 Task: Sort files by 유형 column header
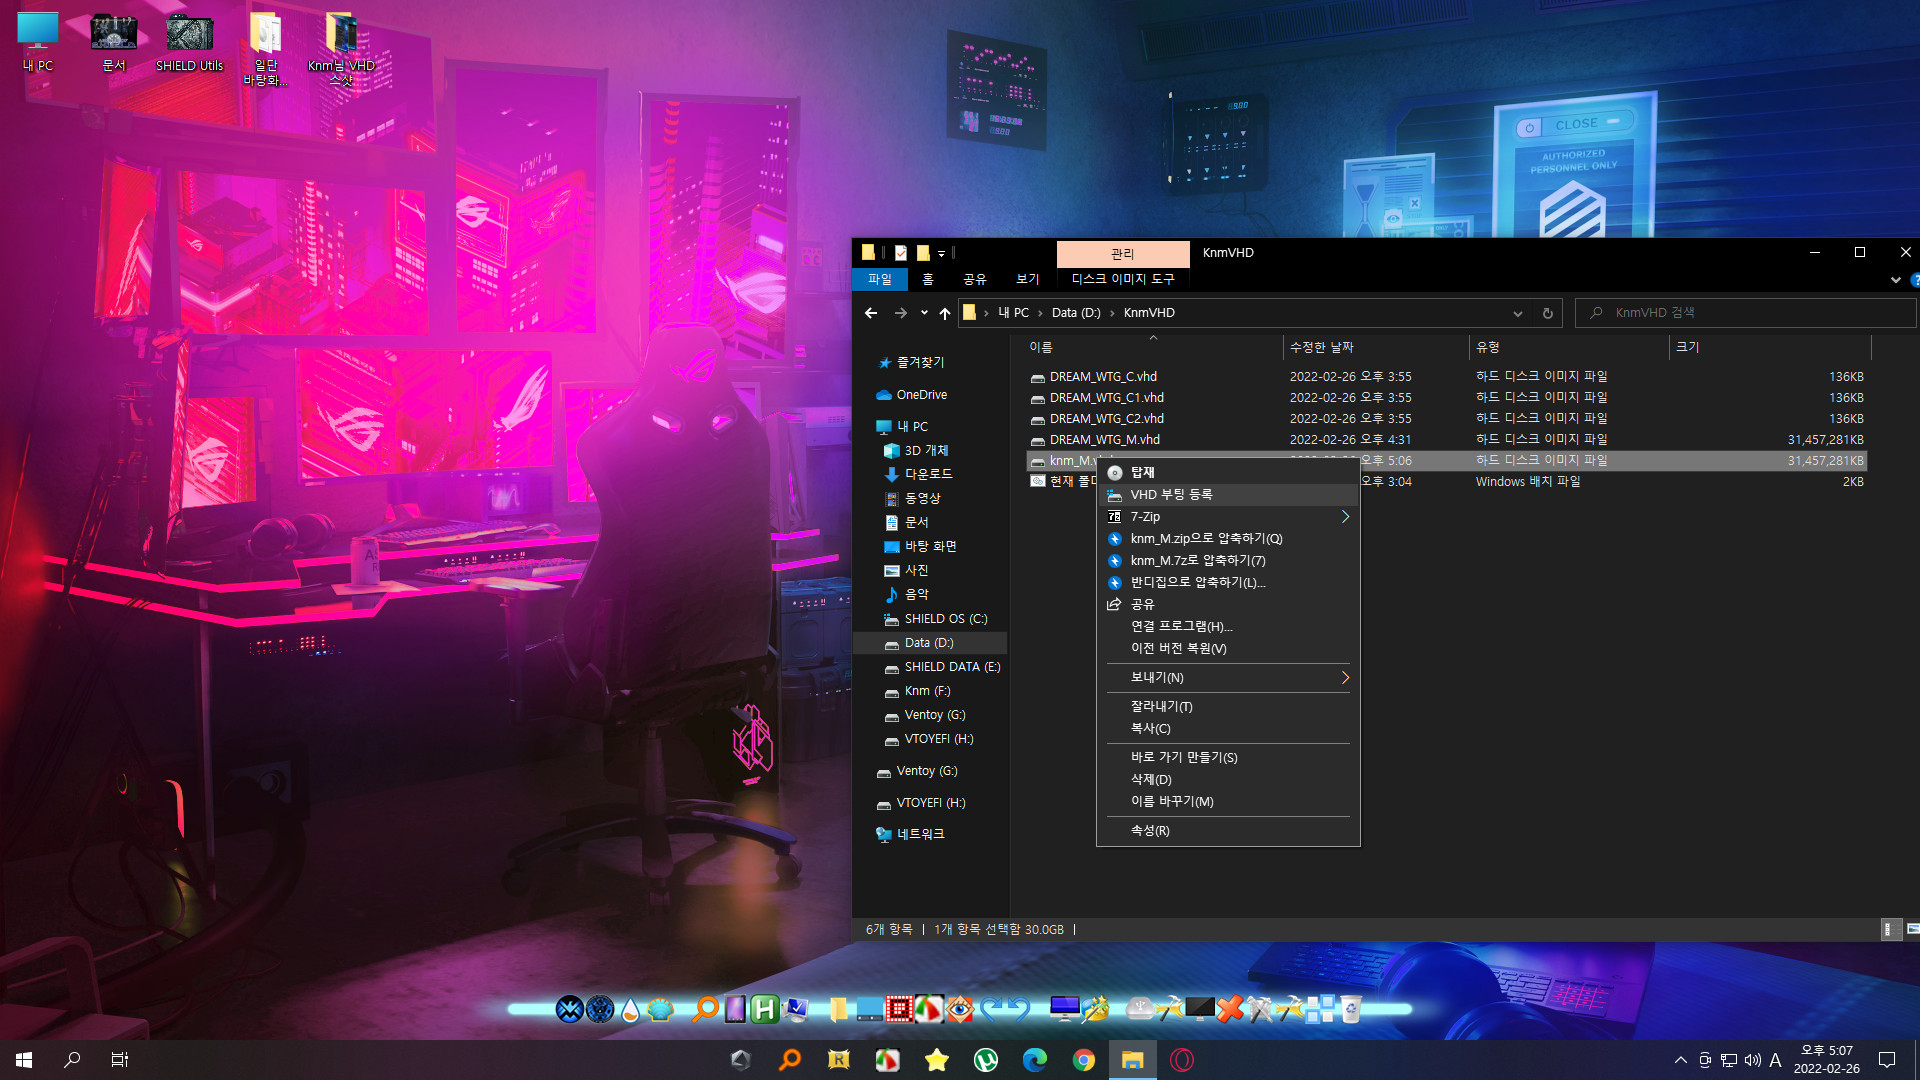coord(1569,347)
